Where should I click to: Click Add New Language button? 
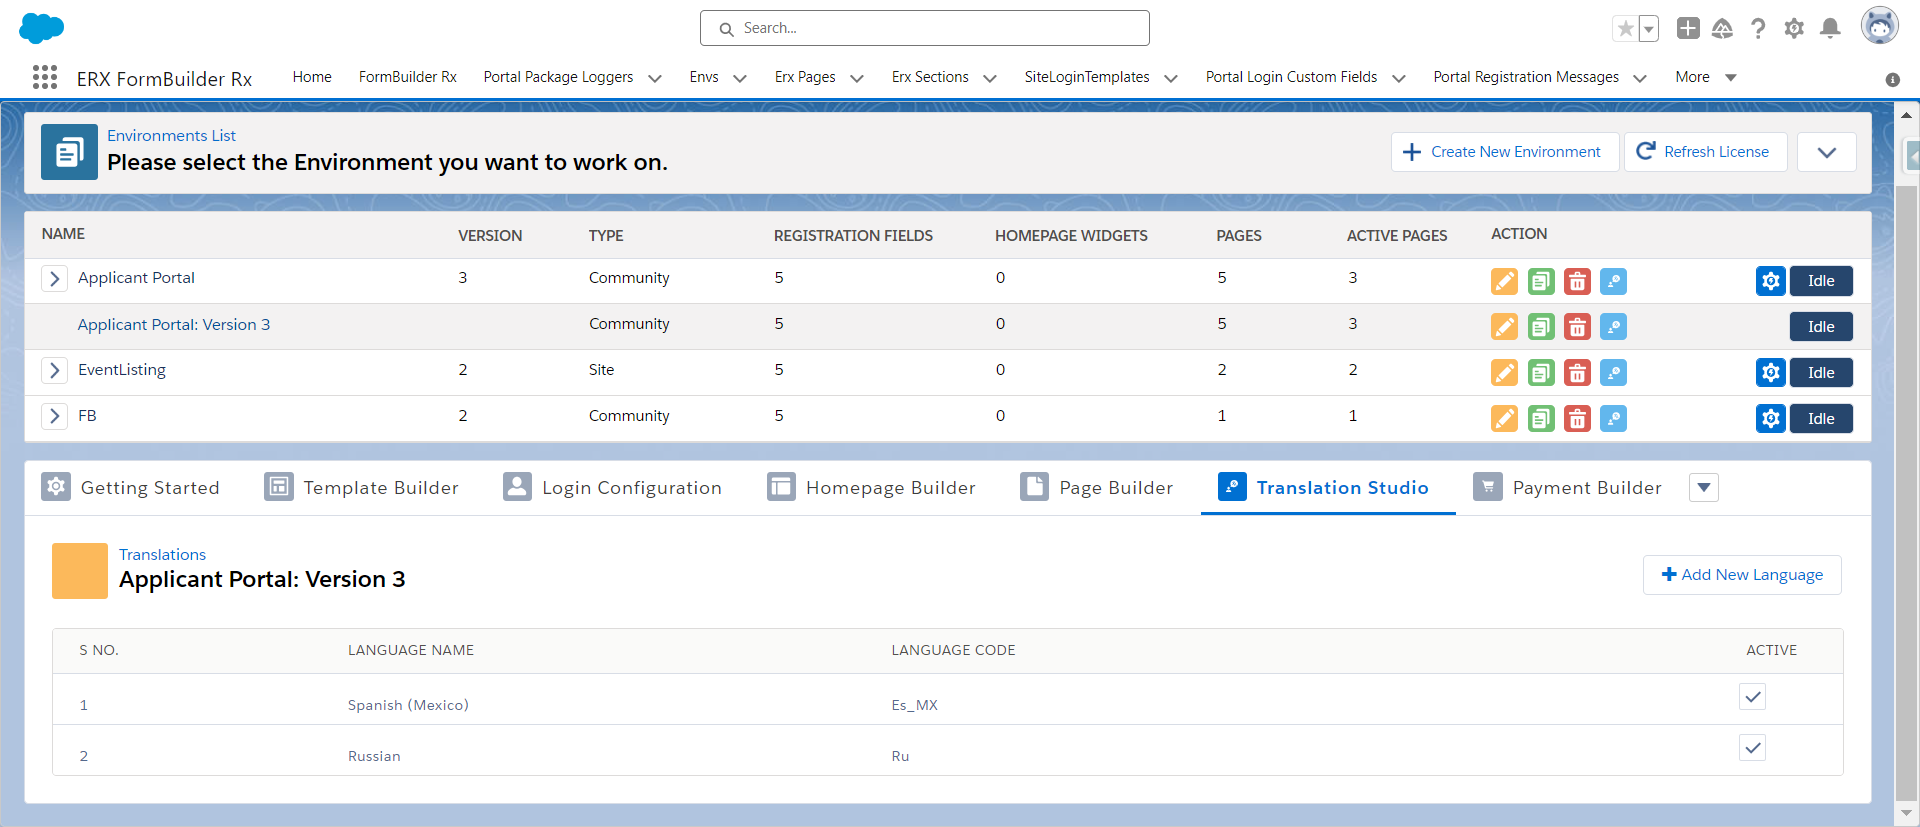(x=1742, y=575)
